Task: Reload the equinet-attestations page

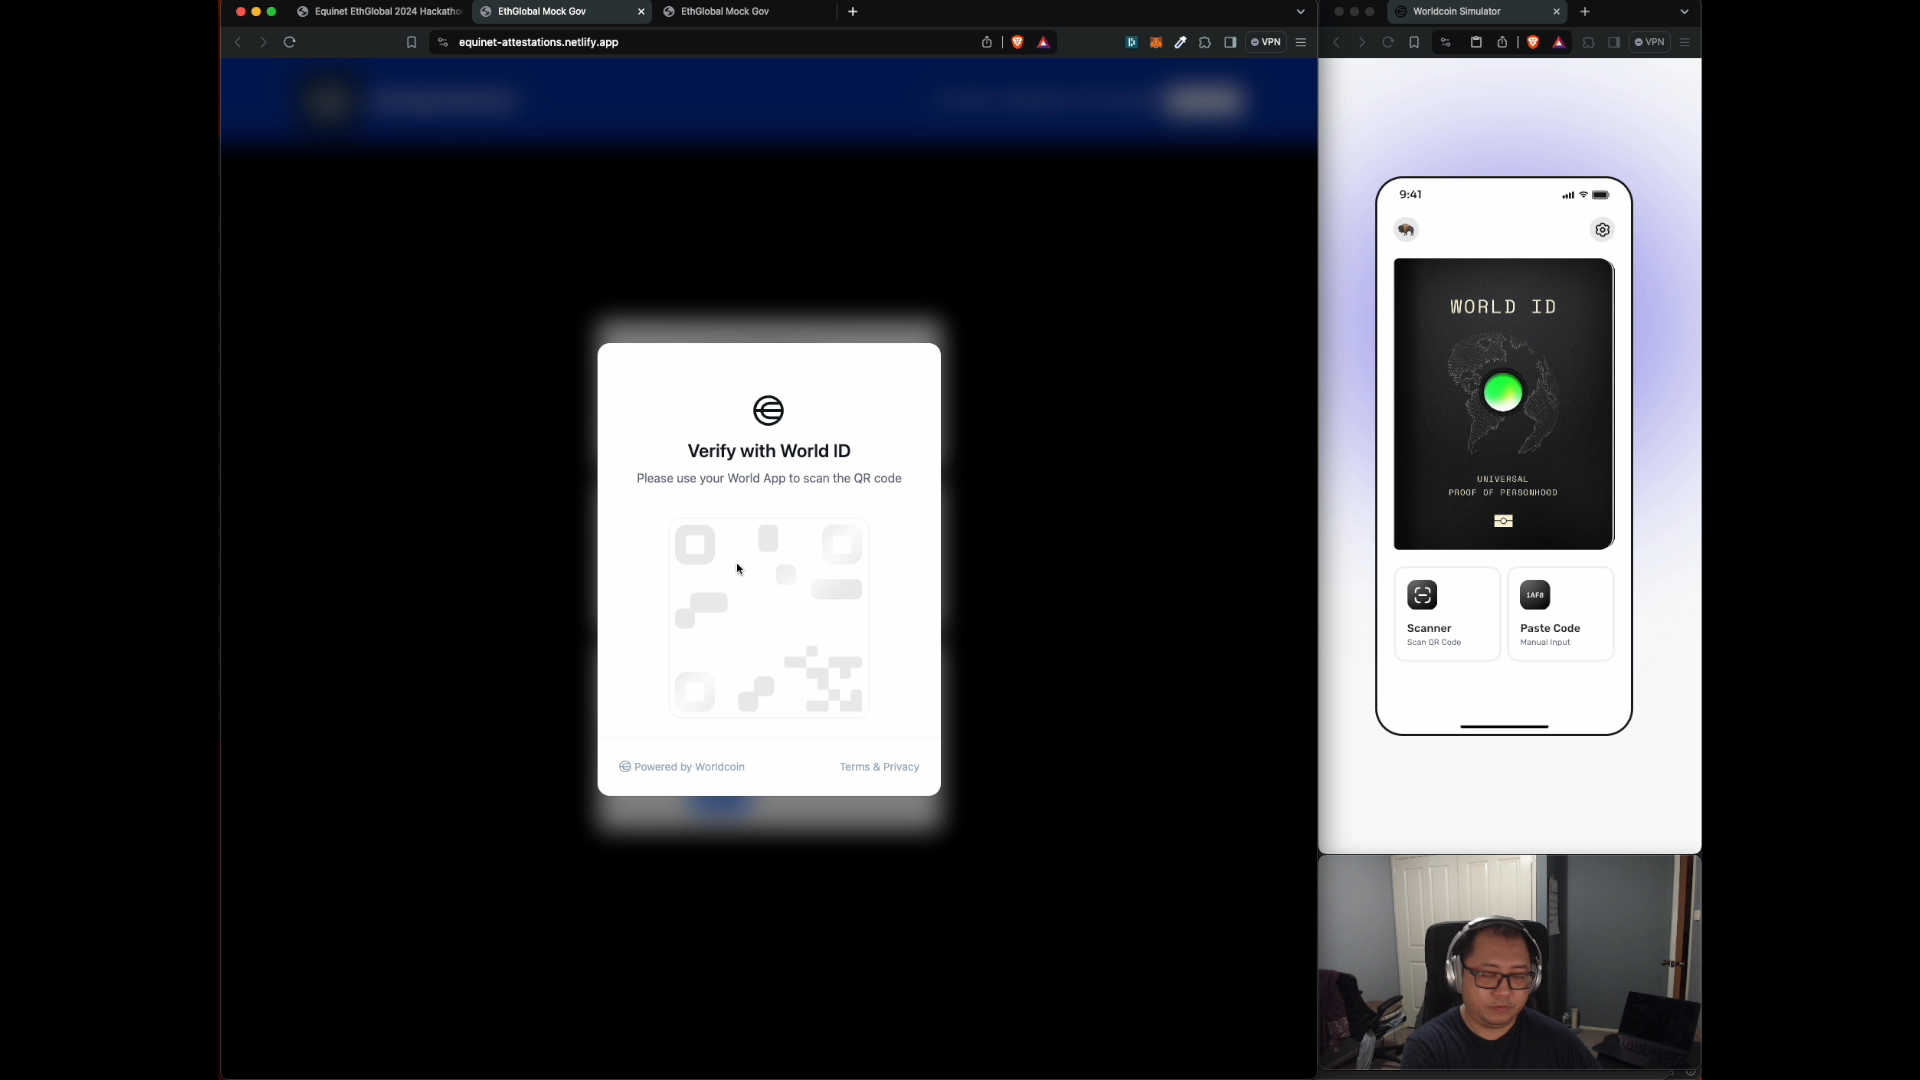Action: tap(290, 42)
